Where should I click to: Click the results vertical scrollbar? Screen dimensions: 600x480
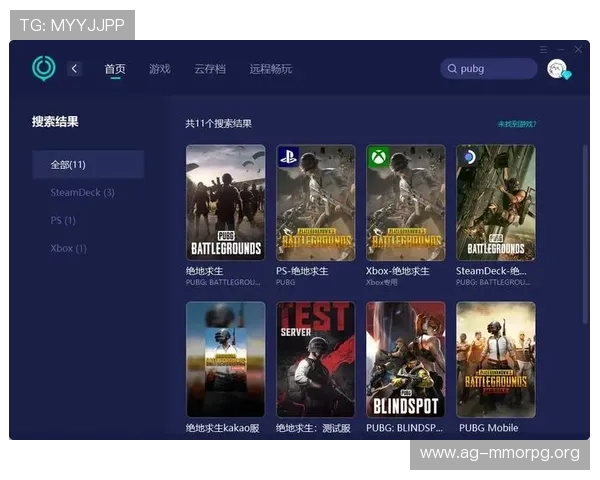tap(585, 234)
